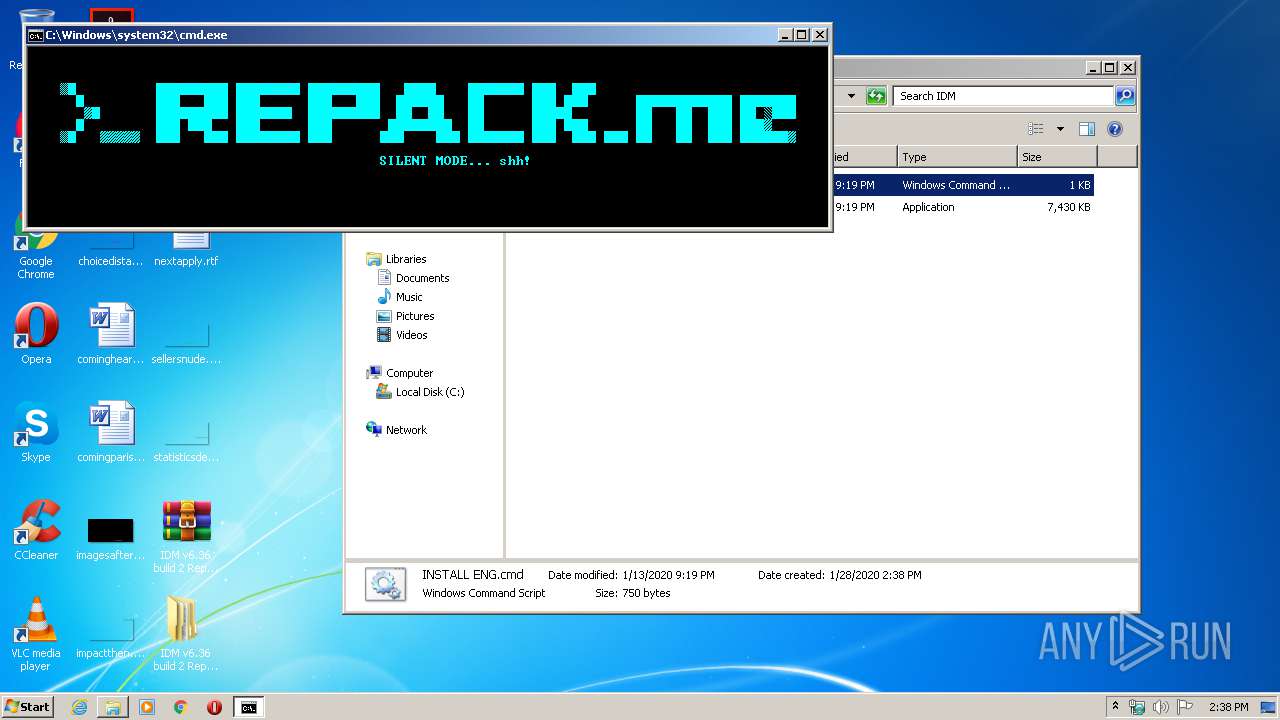Close the Explorer IDM window
The width and height of the screenshot is (1280, 720).
(x=1128, y=68)
